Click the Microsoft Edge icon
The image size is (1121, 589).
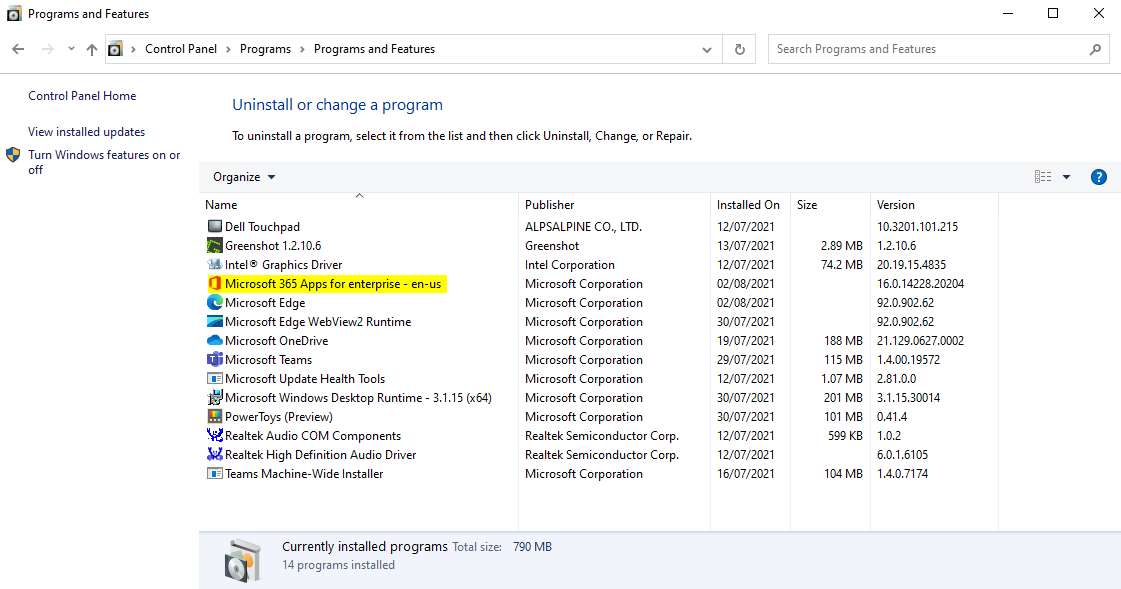[214, 302]
